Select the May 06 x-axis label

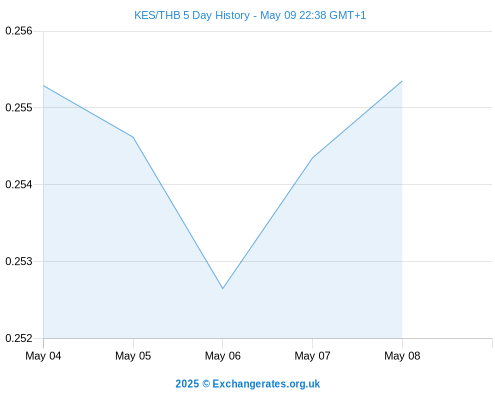pos(223,356)
